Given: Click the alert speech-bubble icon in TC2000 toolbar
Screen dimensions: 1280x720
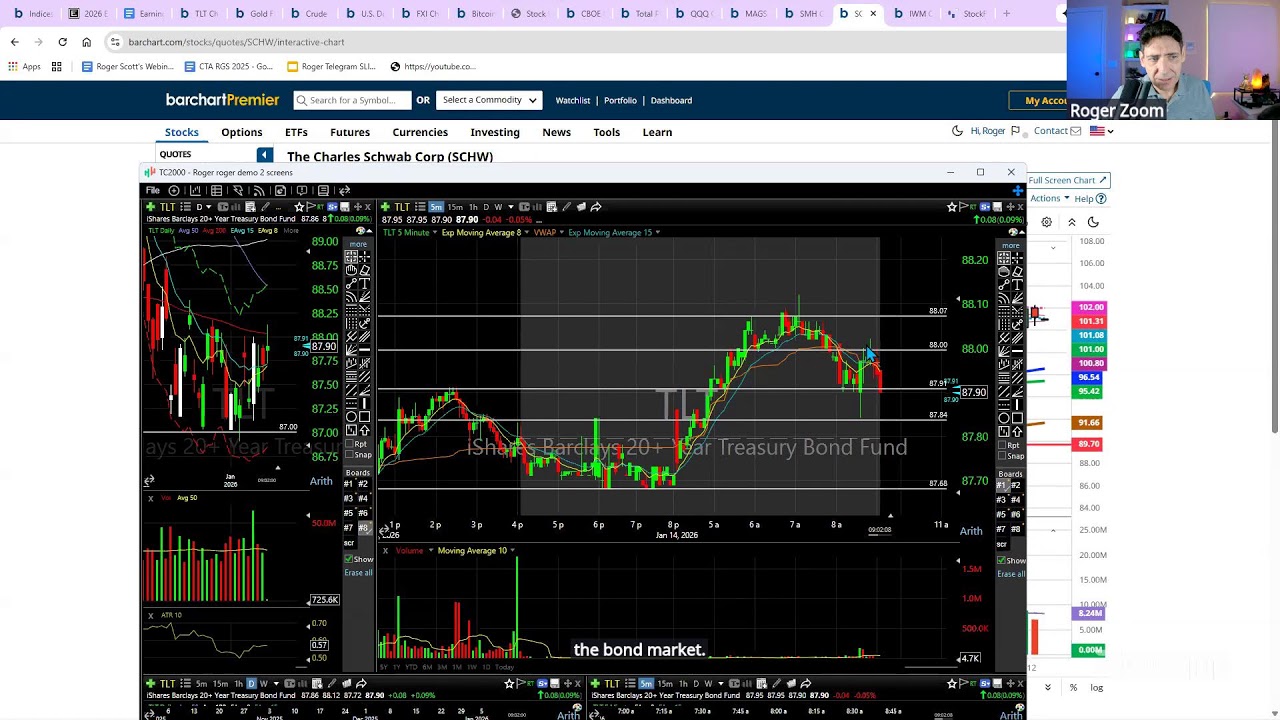Looking at the screenshot, I should click(302, 190).
